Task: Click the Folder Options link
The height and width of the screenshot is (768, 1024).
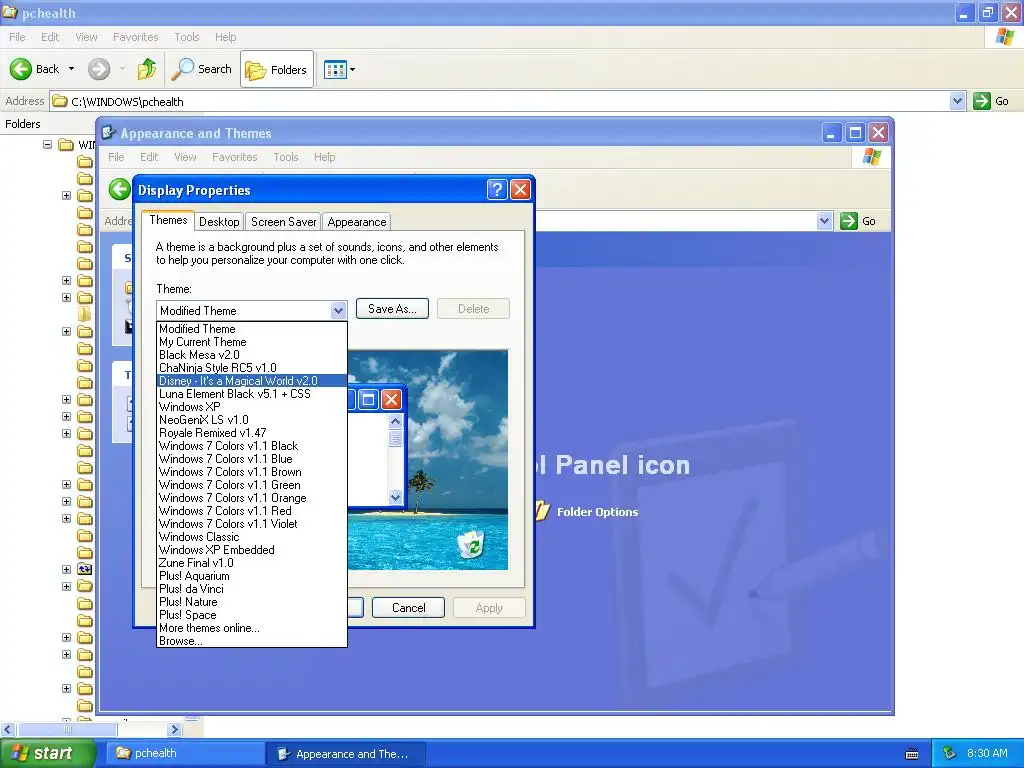Action: pos(597,512)
